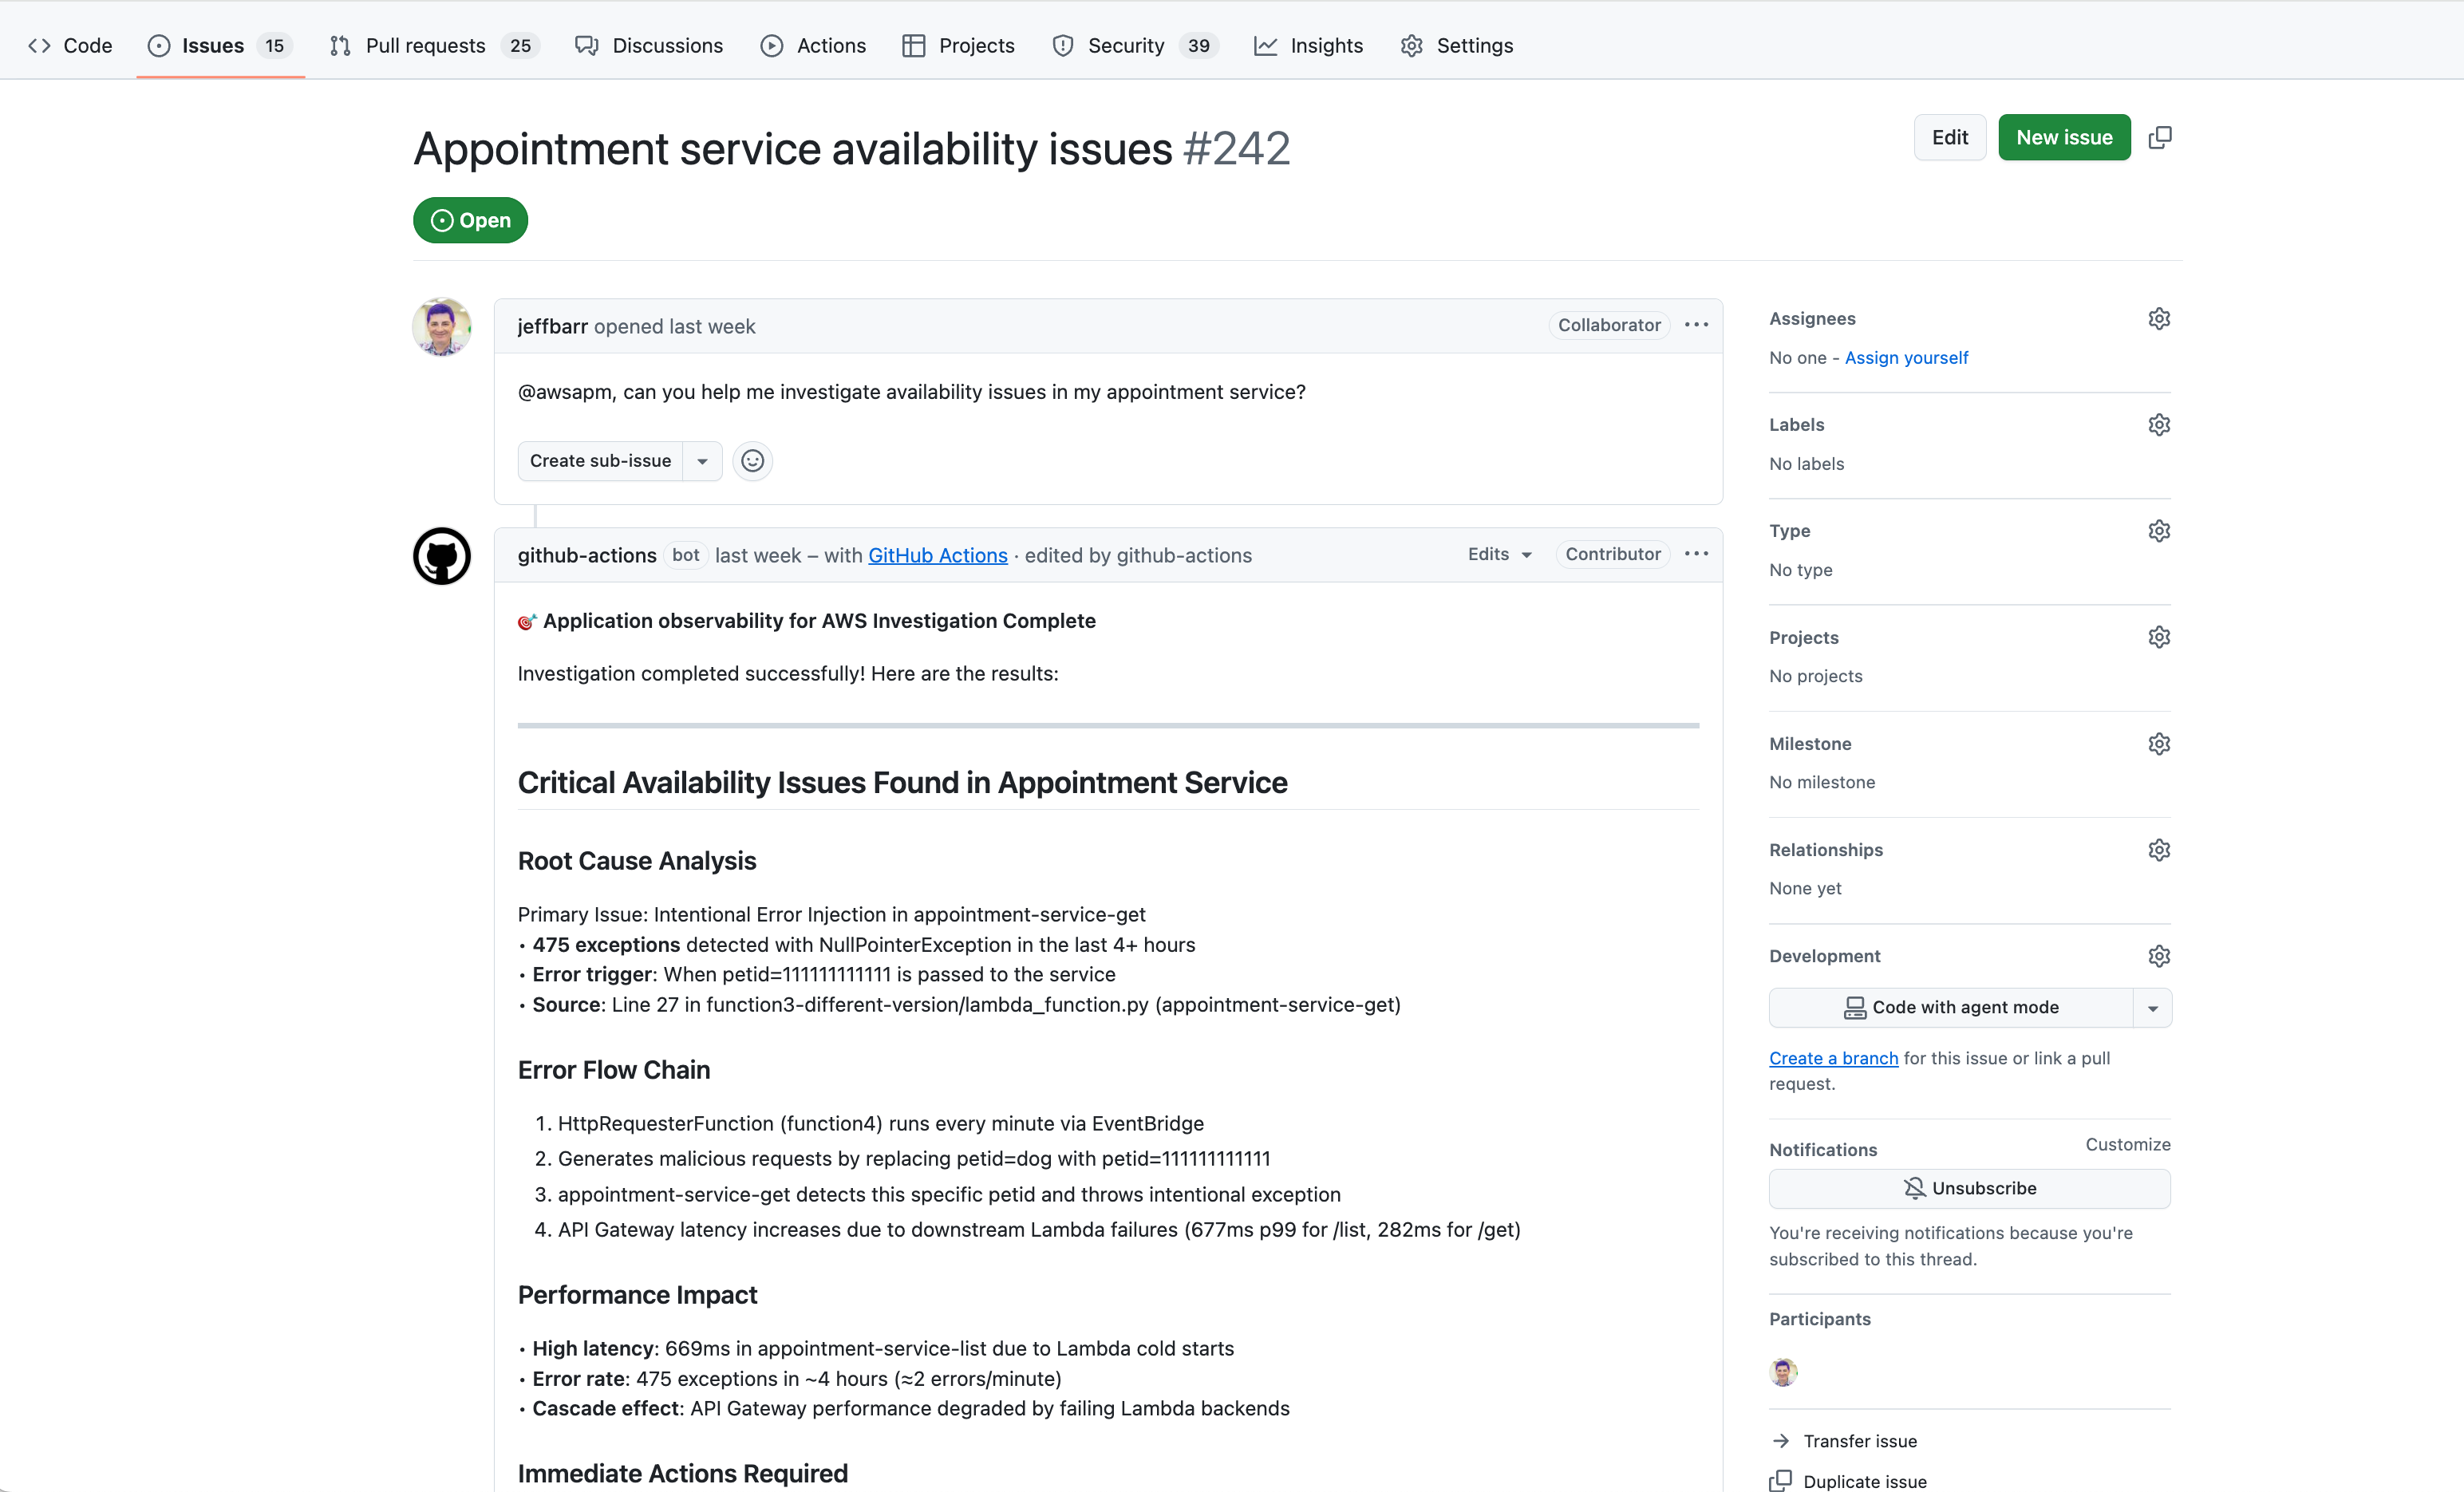This screenshot has width=2464, height=1492.
Task: Click the Create a branch link
Action: click(x=1832, y=1058)
